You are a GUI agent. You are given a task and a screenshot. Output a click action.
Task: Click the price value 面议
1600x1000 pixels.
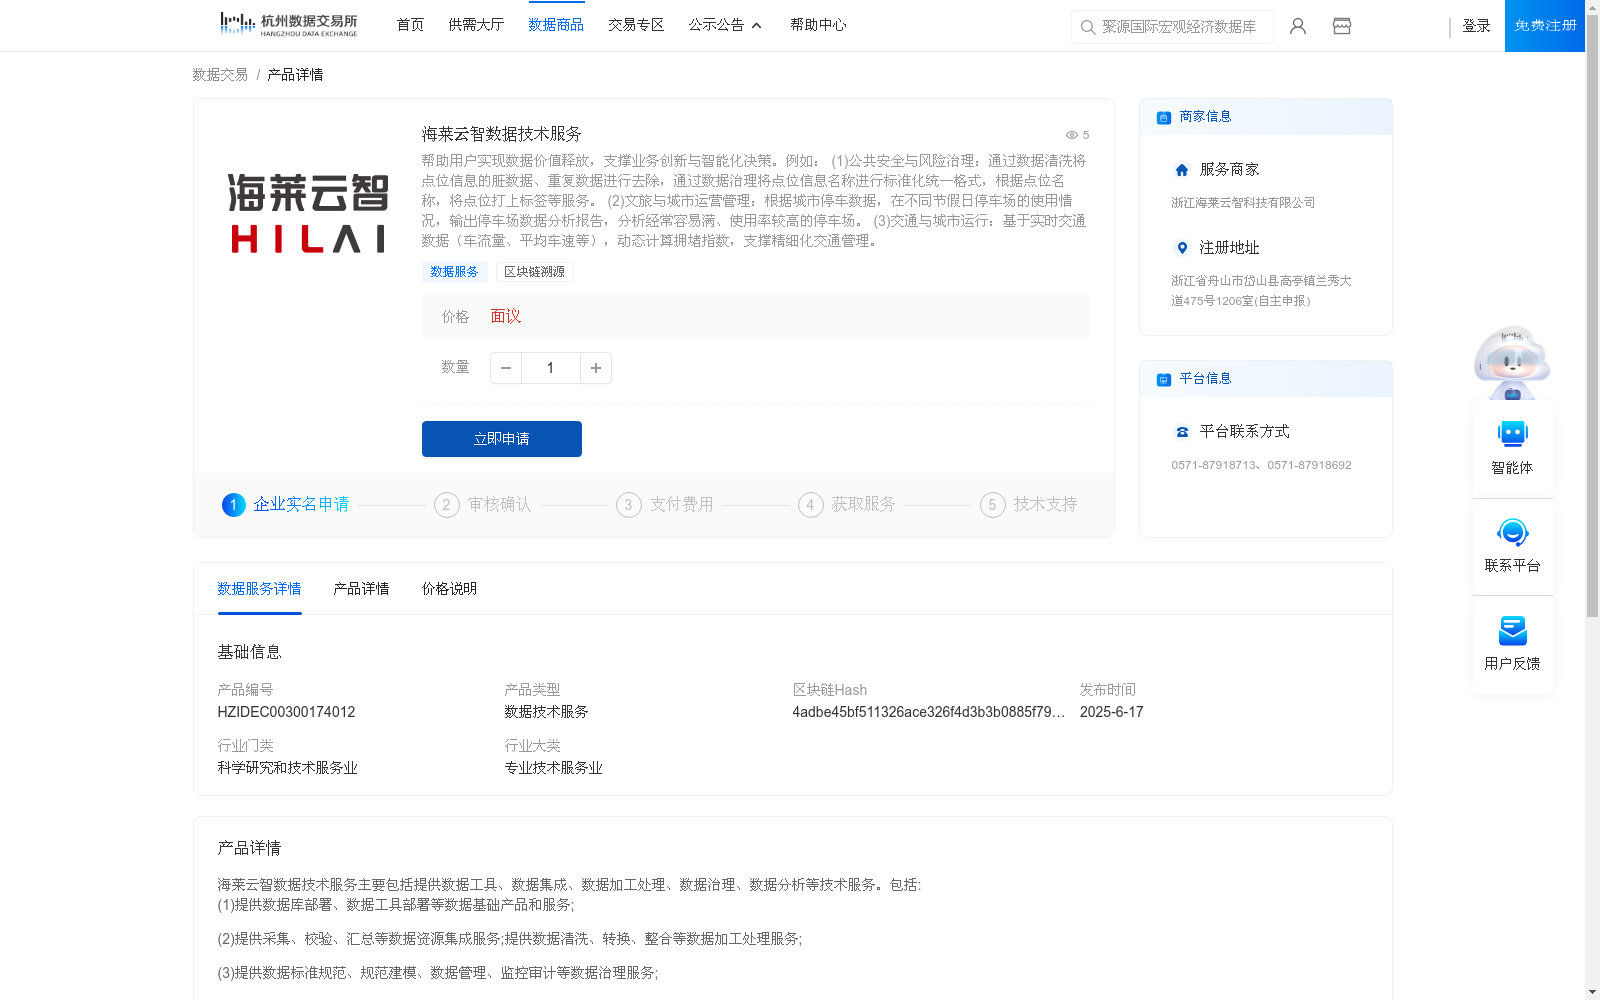(x=506, y=317)
